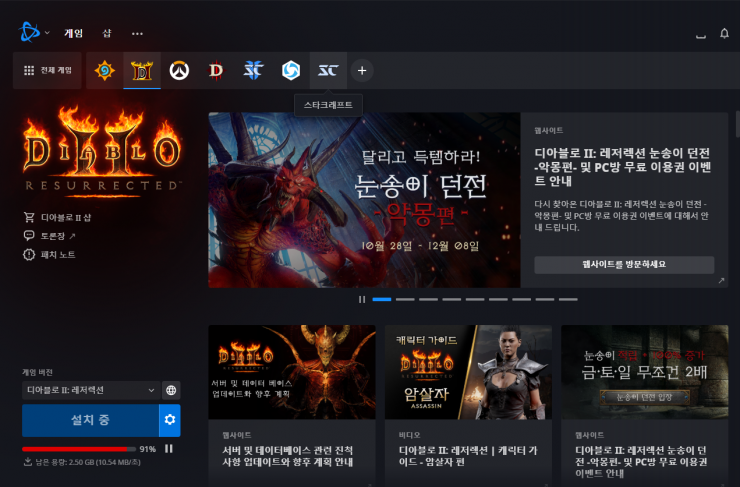Show notifications via bell icon
This screenshot has width=740, height=487.
tap(724, 34)
